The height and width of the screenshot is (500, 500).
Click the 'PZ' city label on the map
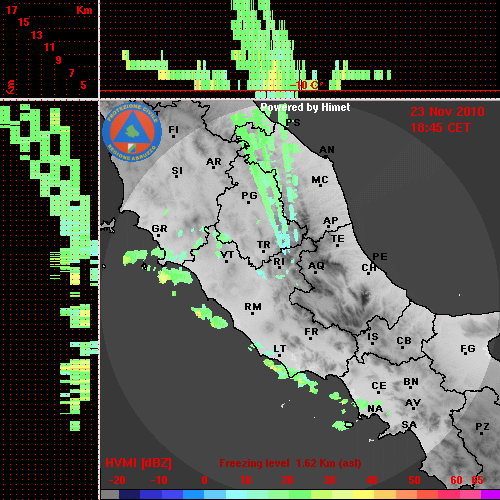(482, 426)
